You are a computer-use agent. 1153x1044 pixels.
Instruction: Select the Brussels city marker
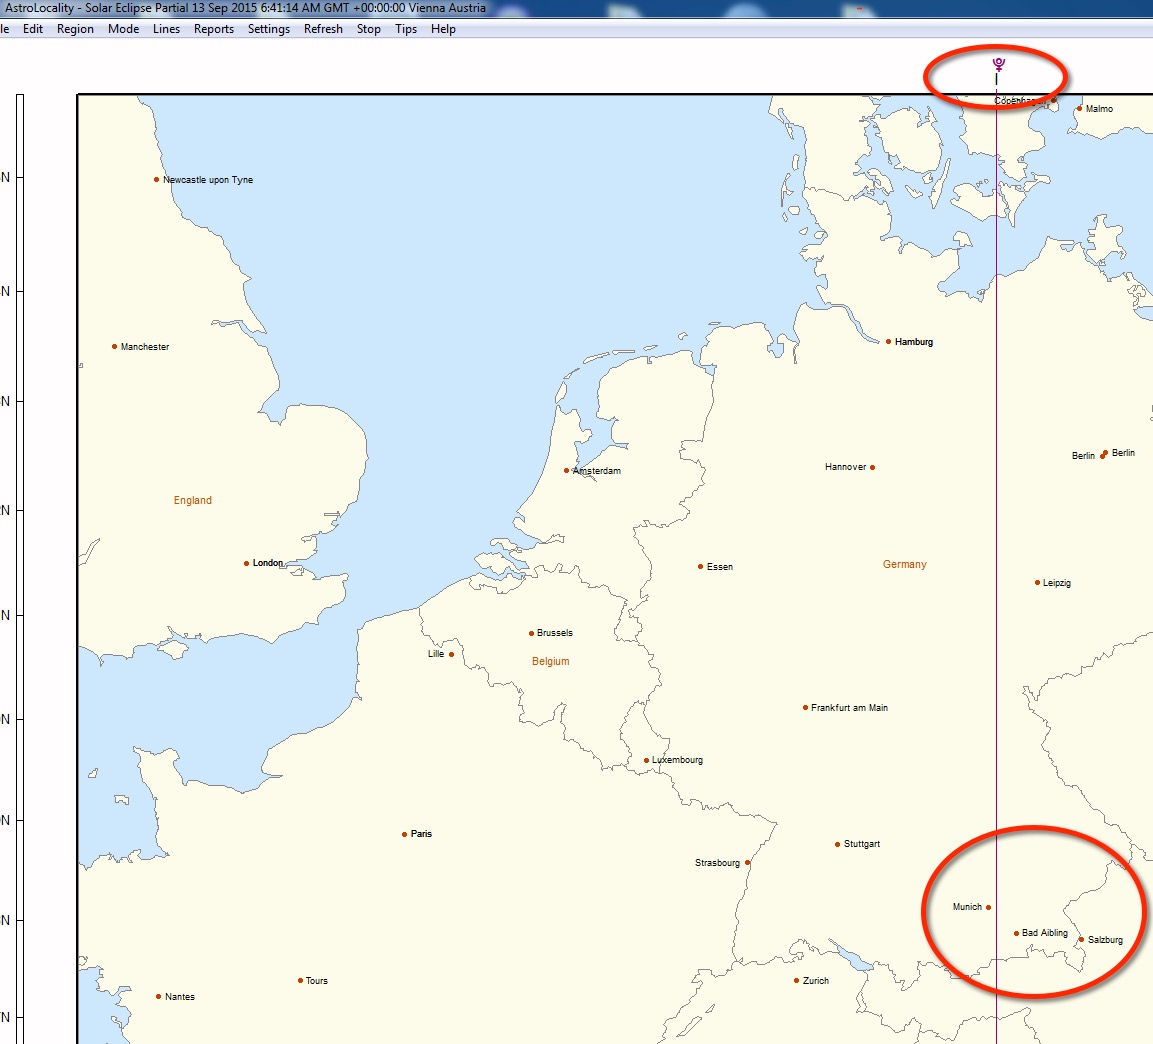point(531,633)
